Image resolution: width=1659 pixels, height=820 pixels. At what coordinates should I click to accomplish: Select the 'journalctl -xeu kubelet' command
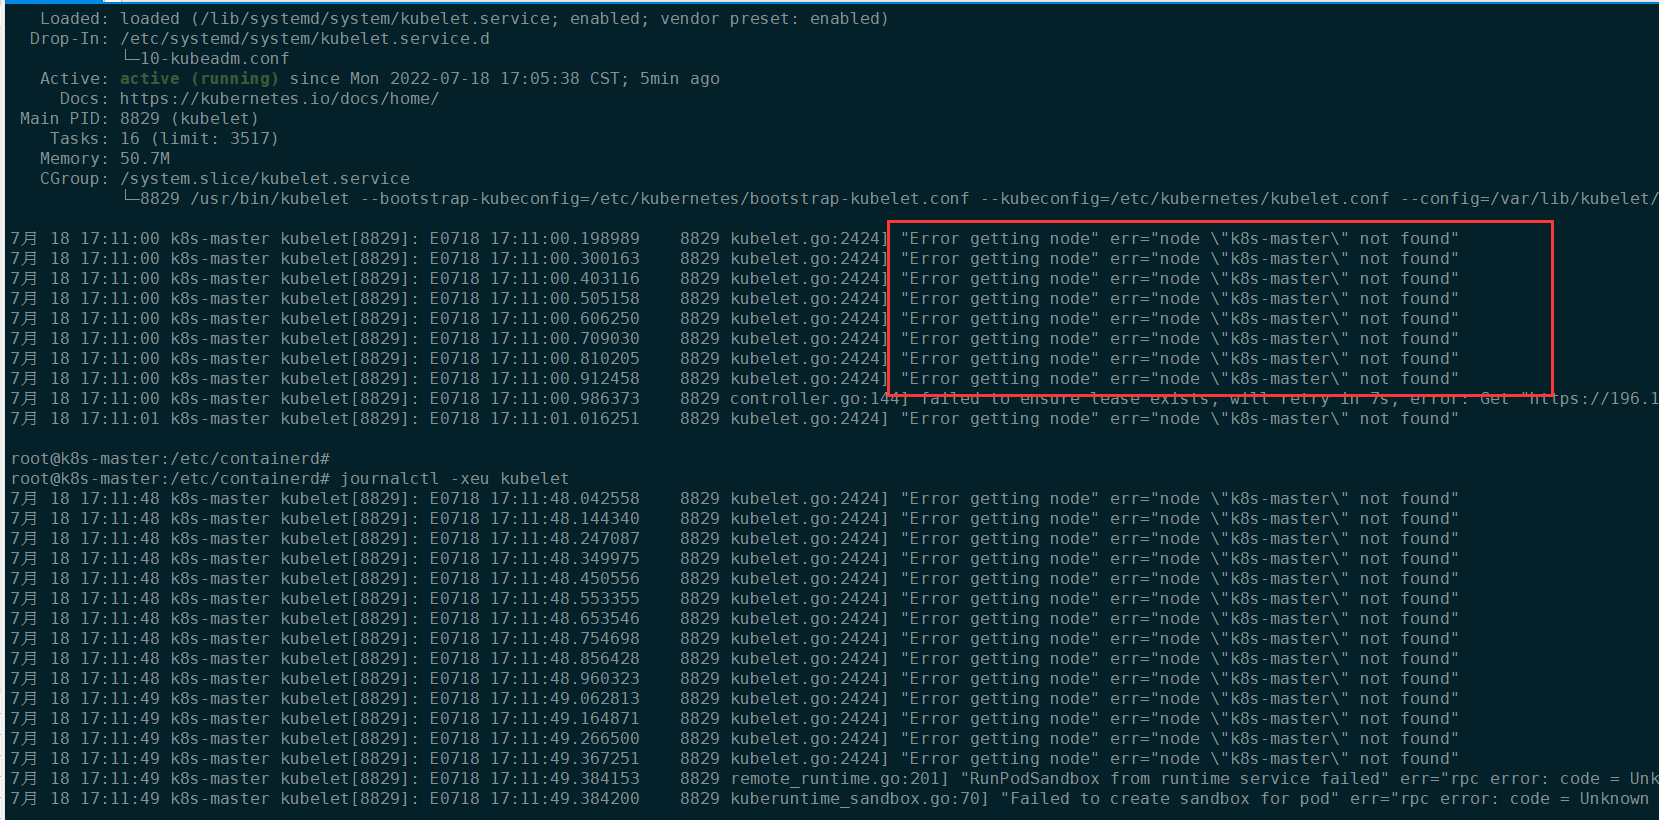[454, 478]
